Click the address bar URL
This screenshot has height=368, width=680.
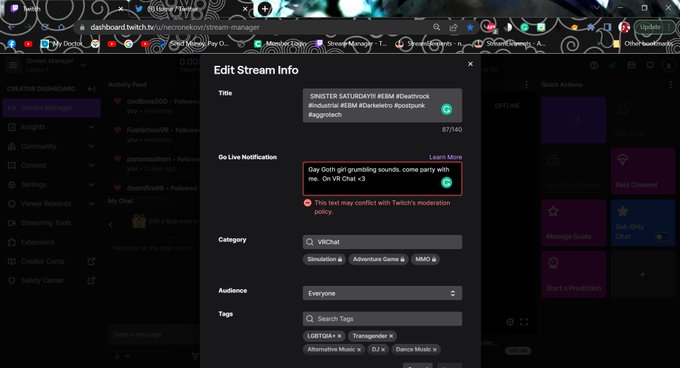tap(175, 27)
